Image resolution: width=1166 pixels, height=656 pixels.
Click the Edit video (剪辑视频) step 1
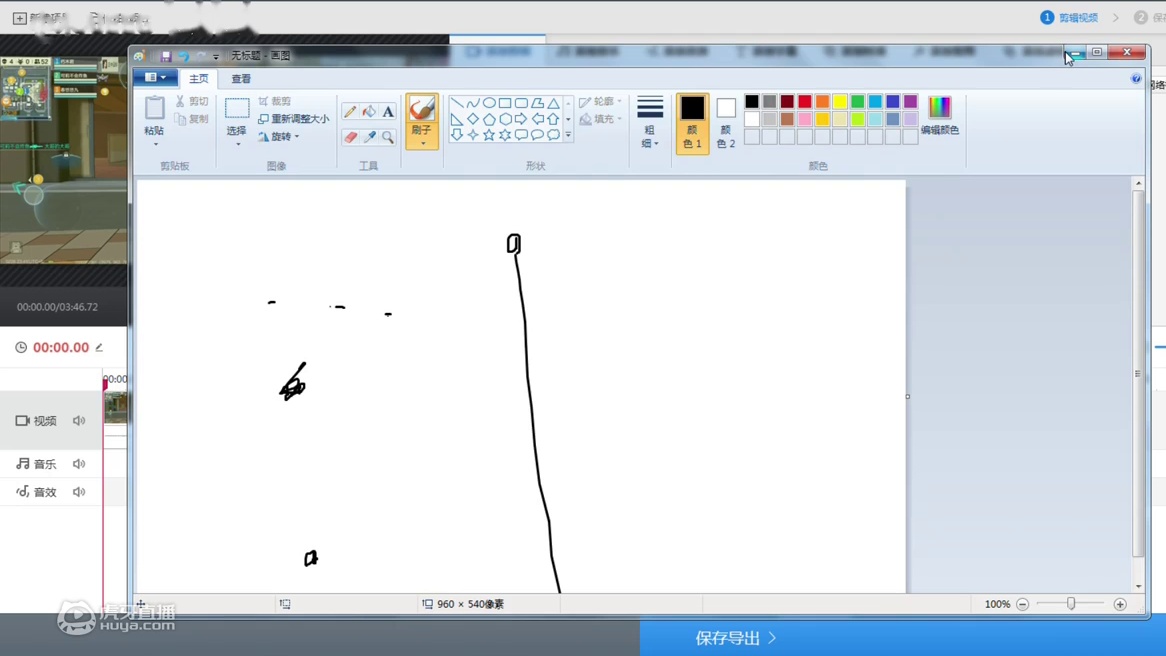pos(1069,17)
